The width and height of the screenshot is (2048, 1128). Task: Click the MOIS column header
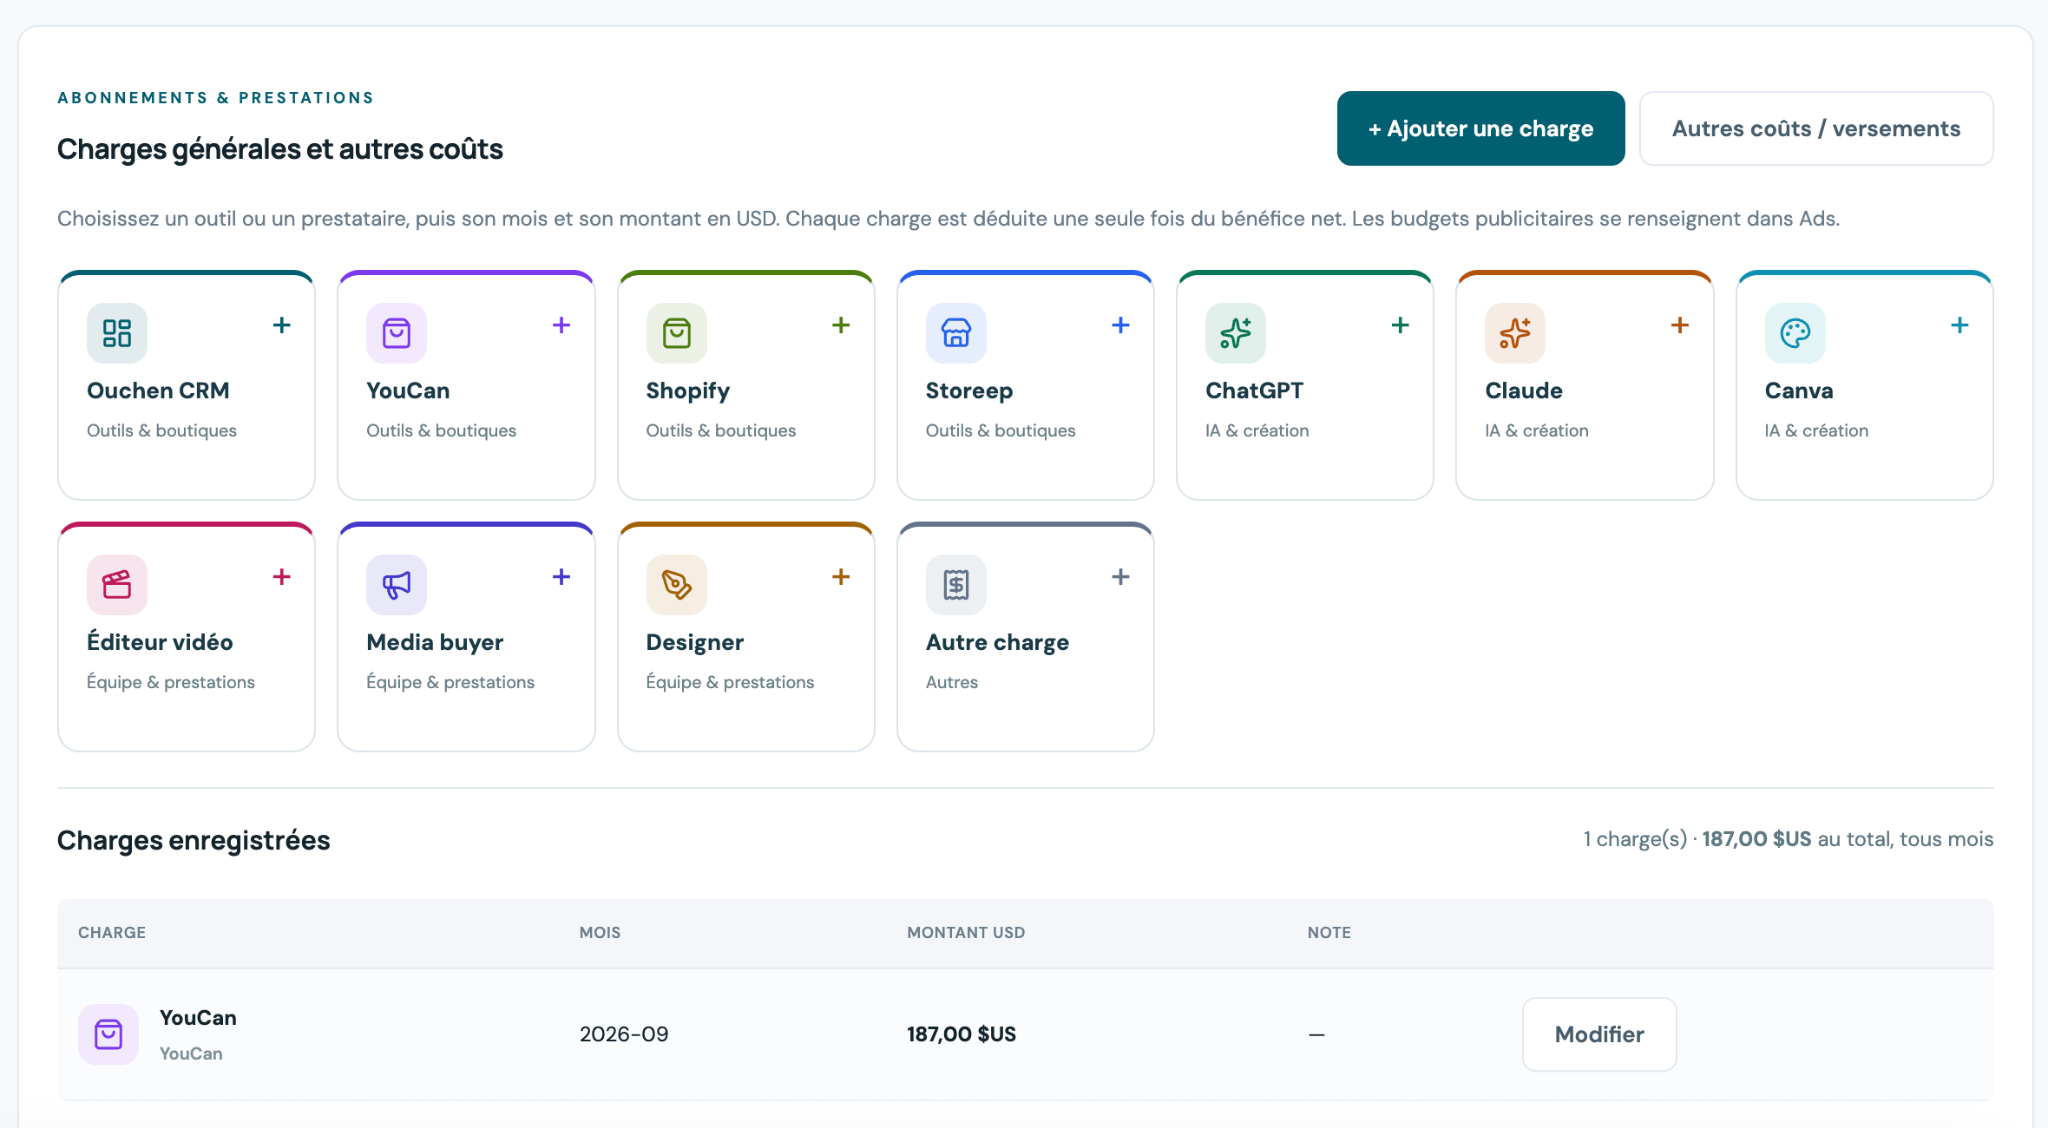(600, 932)
